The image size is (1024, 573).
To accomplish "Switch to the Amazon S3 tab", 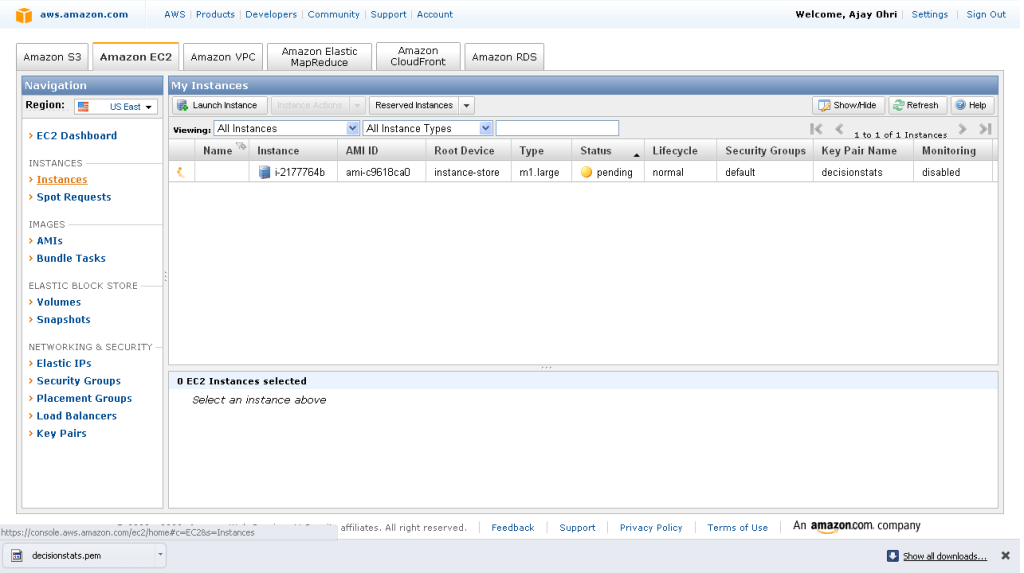I will coord(52,57).
